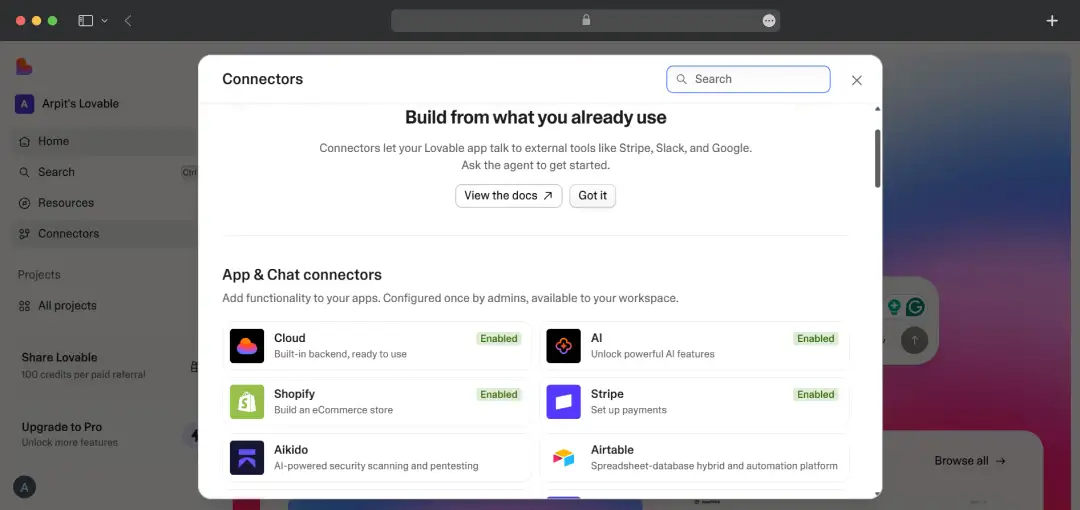Click the Stripe Enabled badge
The height and width of the screenshot is (510, 1080).
(x=816, y=394)
